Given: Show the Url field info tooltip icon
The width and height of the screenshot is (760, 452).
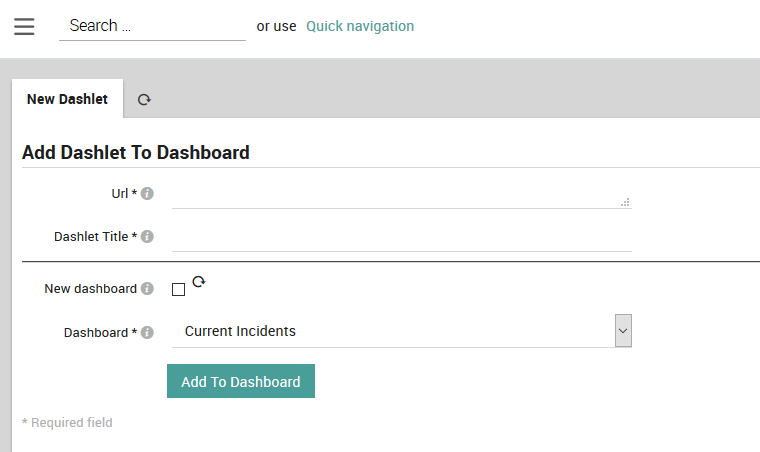Looking at the screenshot, I should tap(147, 194).
